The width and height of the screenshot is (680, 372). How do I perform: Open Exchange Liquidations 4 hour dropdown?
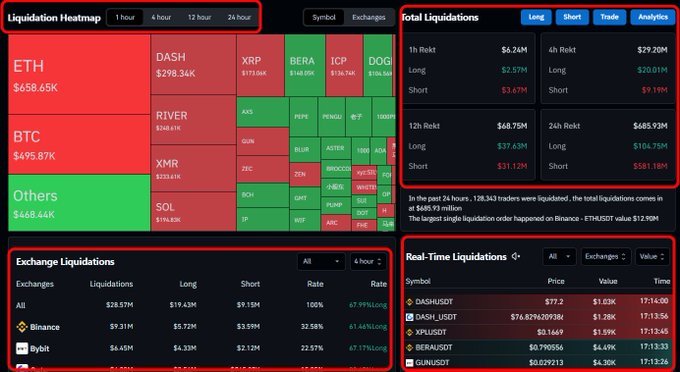367,261
